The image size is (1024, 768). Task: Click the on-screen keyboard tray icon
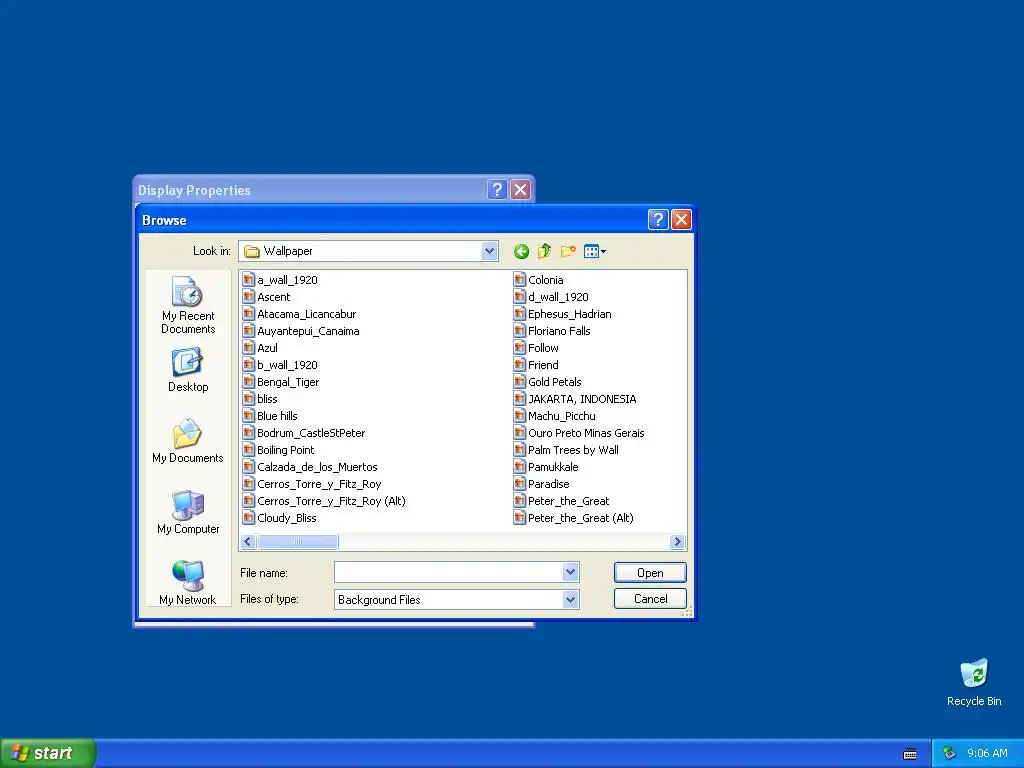(x=910, y=754)
